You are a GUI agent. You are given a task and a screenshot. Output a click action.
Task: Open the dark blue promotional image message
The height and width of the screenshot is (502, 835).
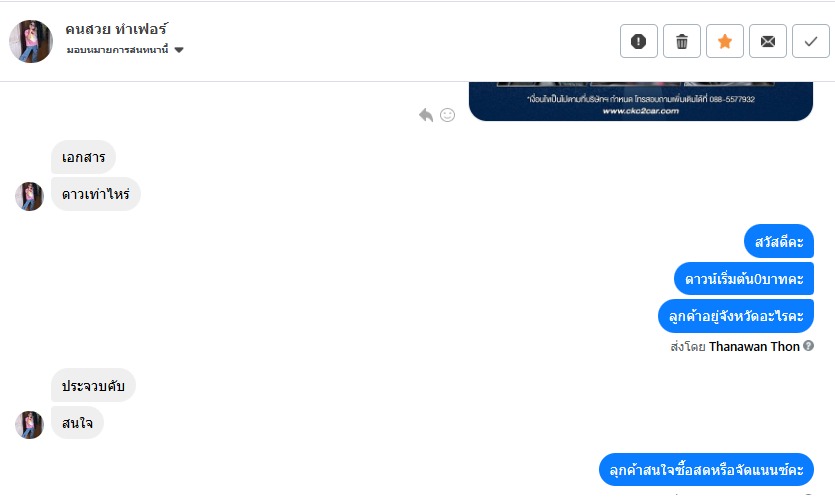pyautogui.click(x=641, y=101)
